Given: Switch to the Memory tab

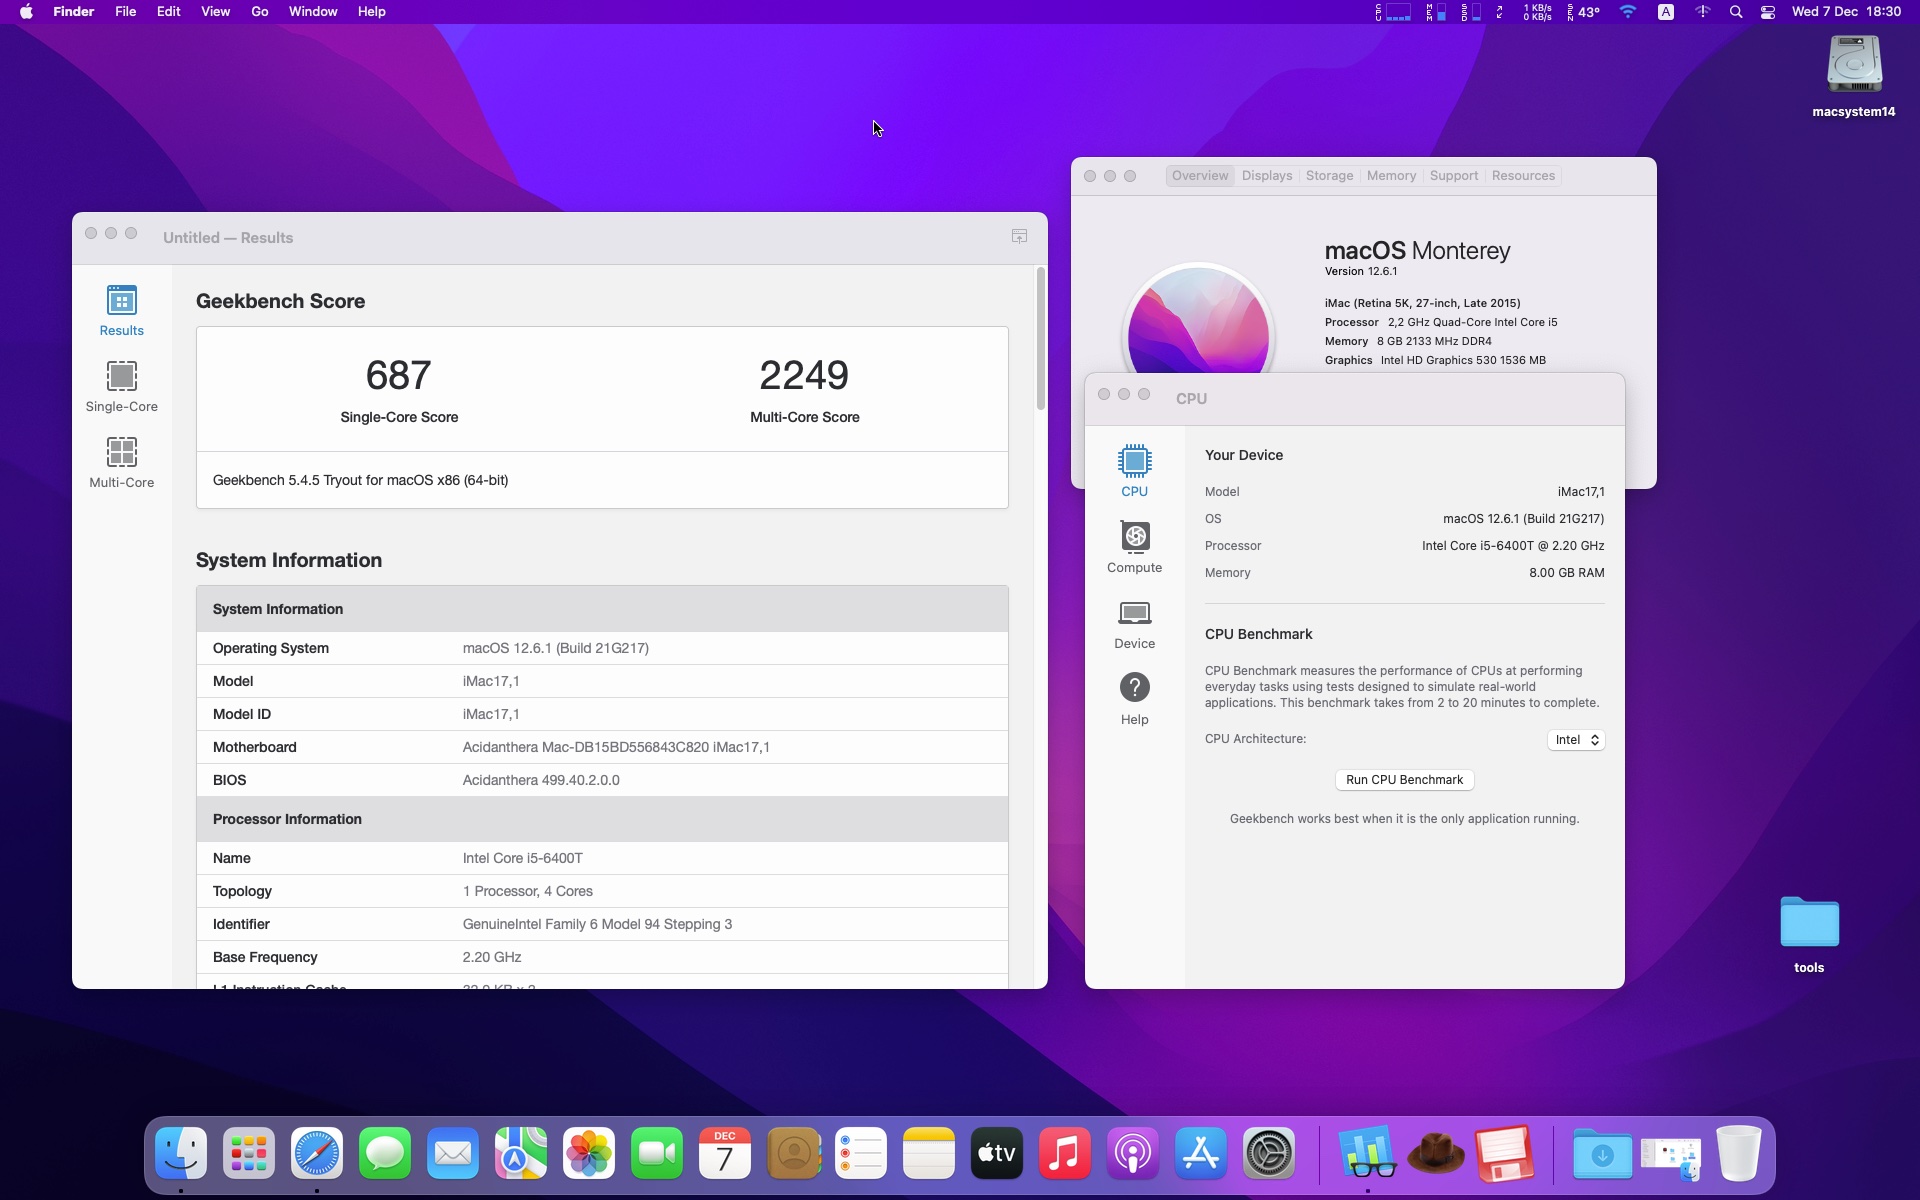Looking at the screenshot, I should 1391,176.
